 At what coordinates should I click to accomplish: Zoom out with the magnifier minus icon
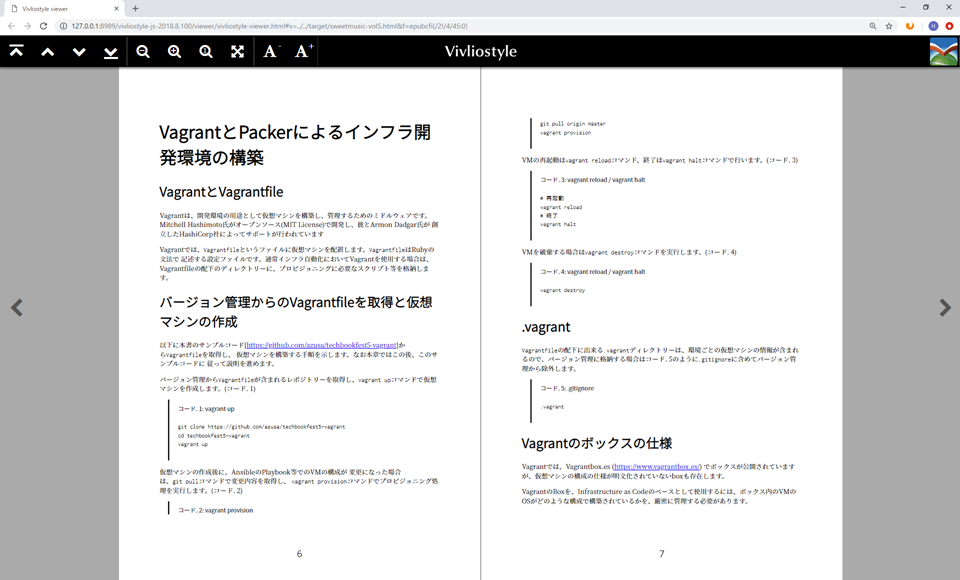(x=143, y=51)
